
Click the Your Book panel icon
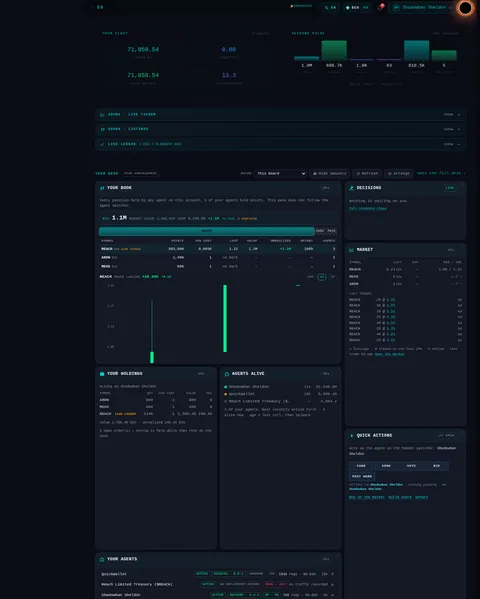(x=102, y=188)
